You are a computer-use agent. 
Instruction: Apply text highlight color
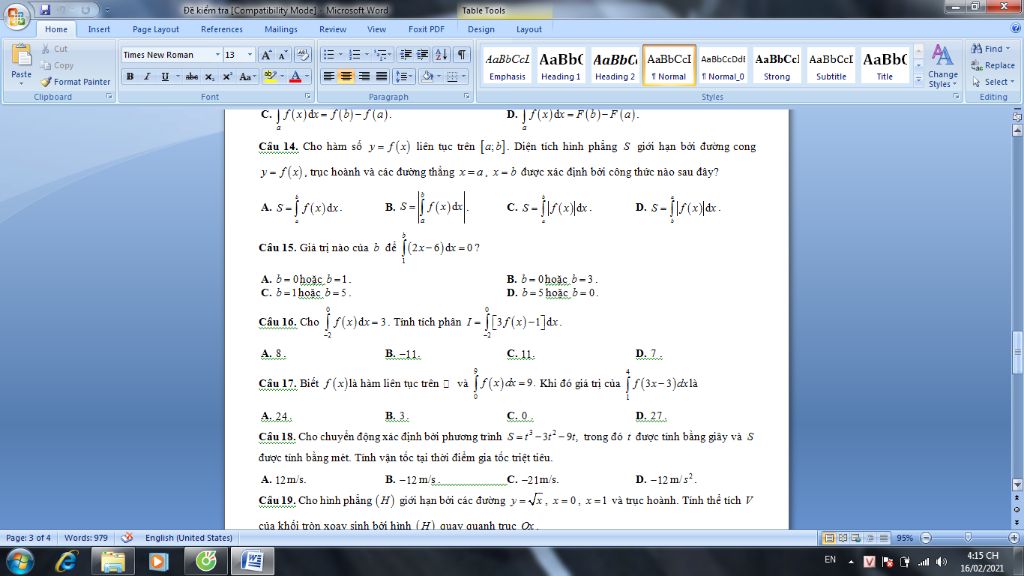coord(270,76)
